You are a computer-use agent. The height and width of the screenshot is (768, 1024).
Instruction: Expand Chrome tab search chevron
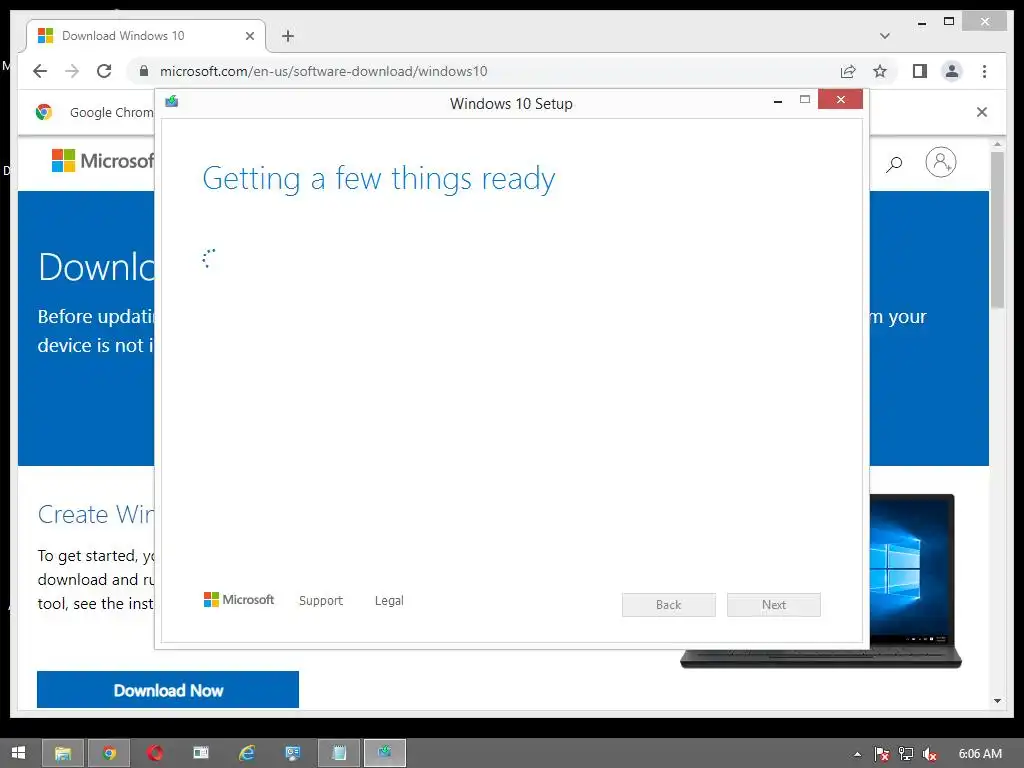pos(885,36)
